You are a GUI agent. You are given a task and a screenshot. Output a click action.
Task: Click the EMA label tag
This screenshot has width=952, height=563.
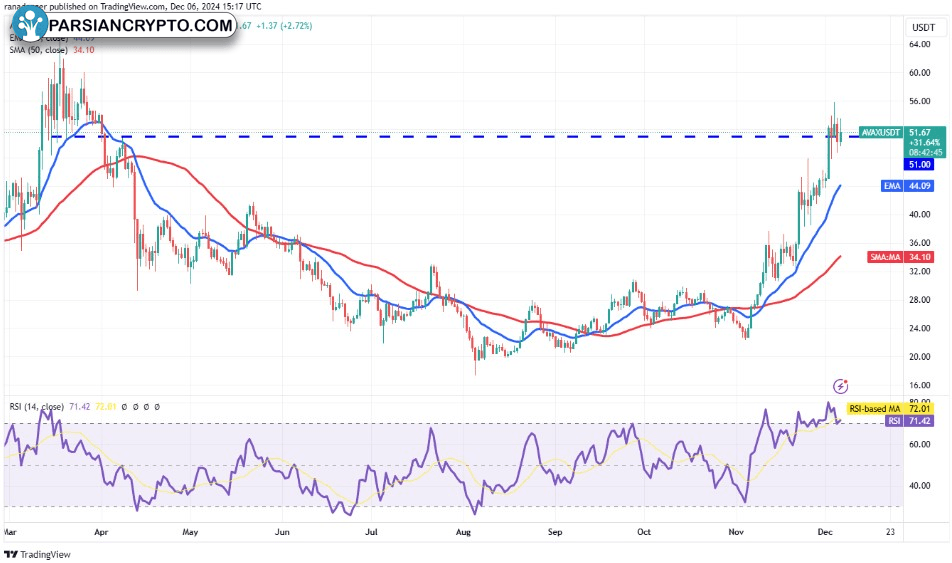(x=891, y=186)
